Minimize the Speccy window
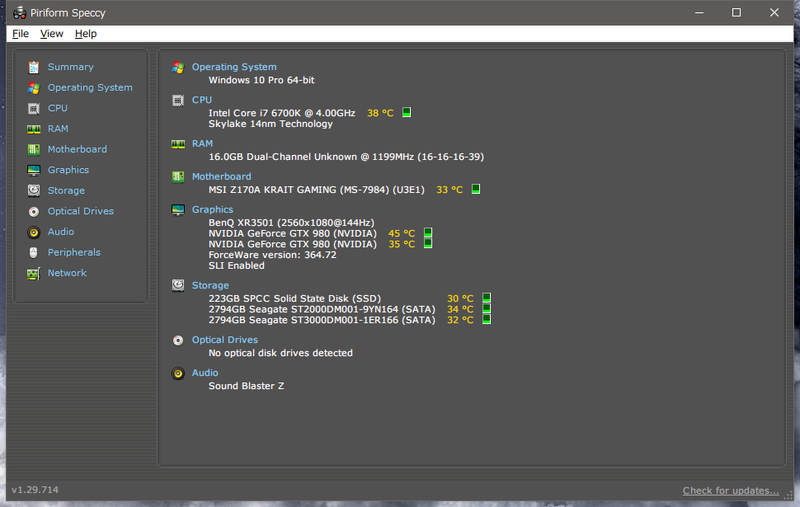This screenshot has height=507, width=800. pos(699,13)
